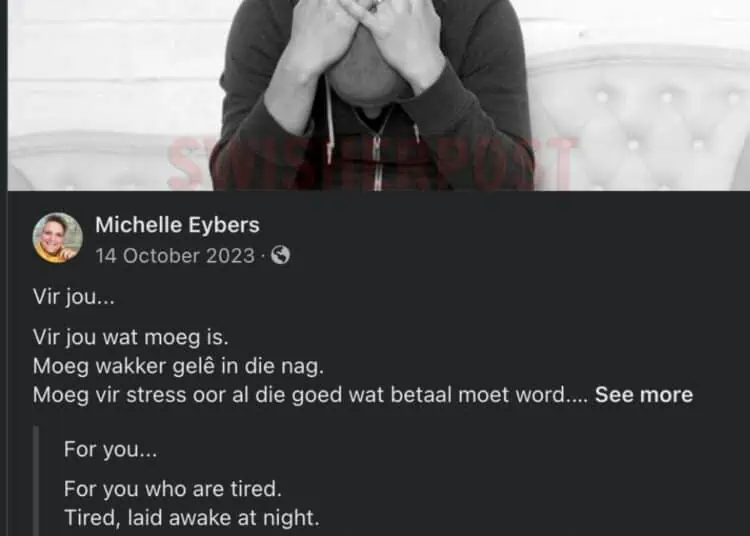Click the line "Moeg wakker gelê in die nag."
The width and height of the screenshot is (750, 536).
tap(178, 366)
